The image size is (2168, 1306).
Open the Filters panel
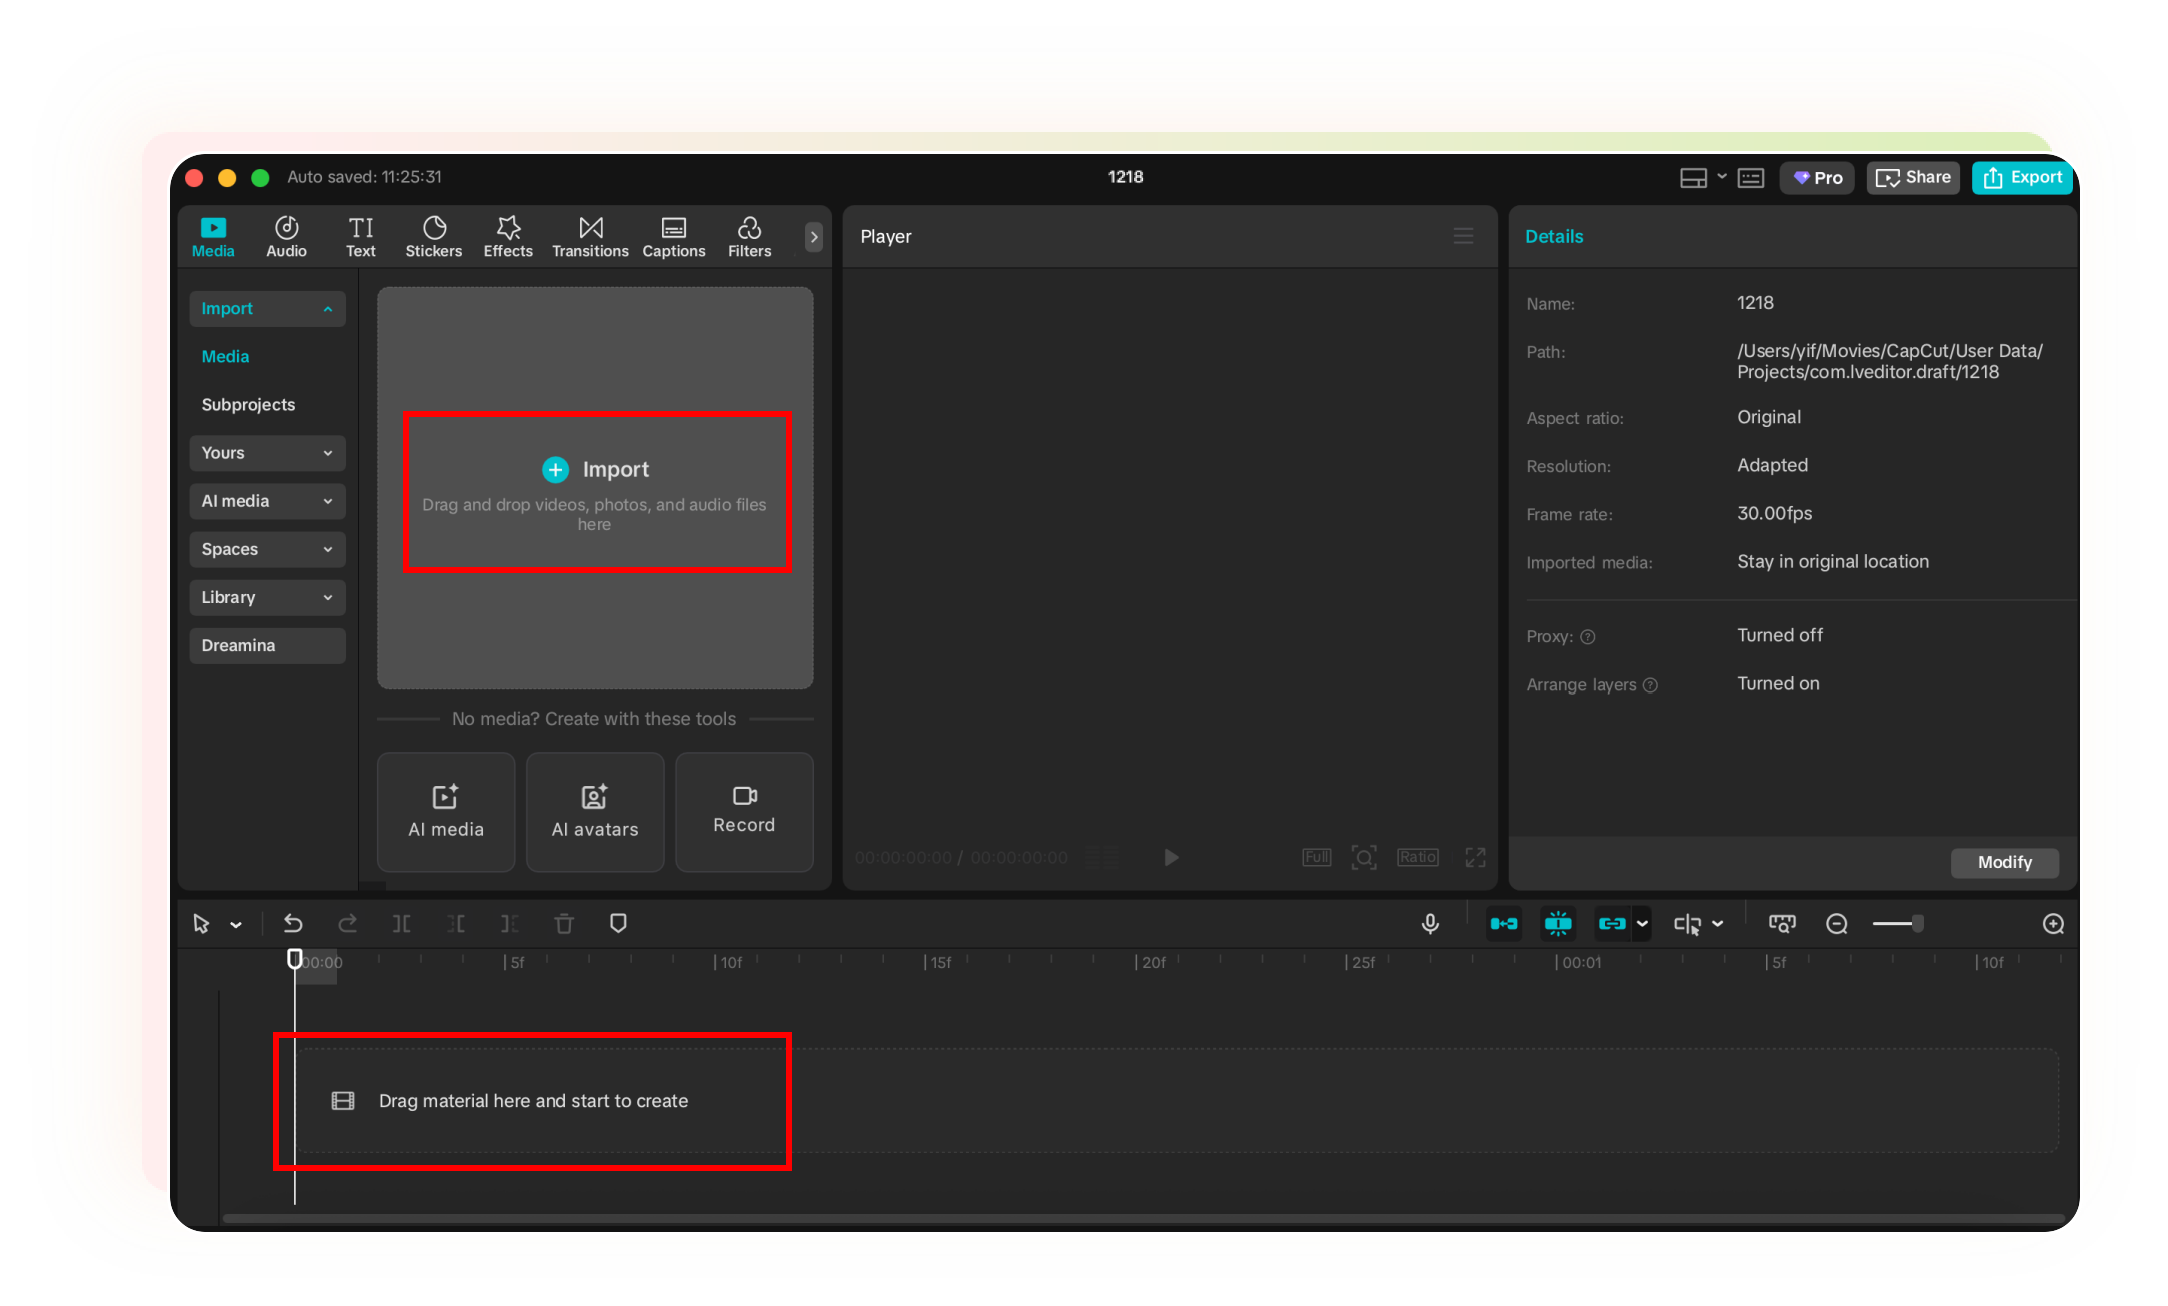(749, 236)
